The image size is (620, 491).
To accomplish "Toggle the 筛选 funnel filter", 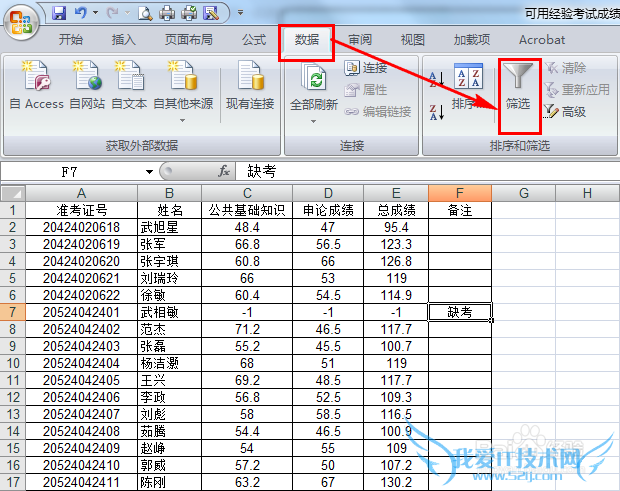I will [518, 87].
